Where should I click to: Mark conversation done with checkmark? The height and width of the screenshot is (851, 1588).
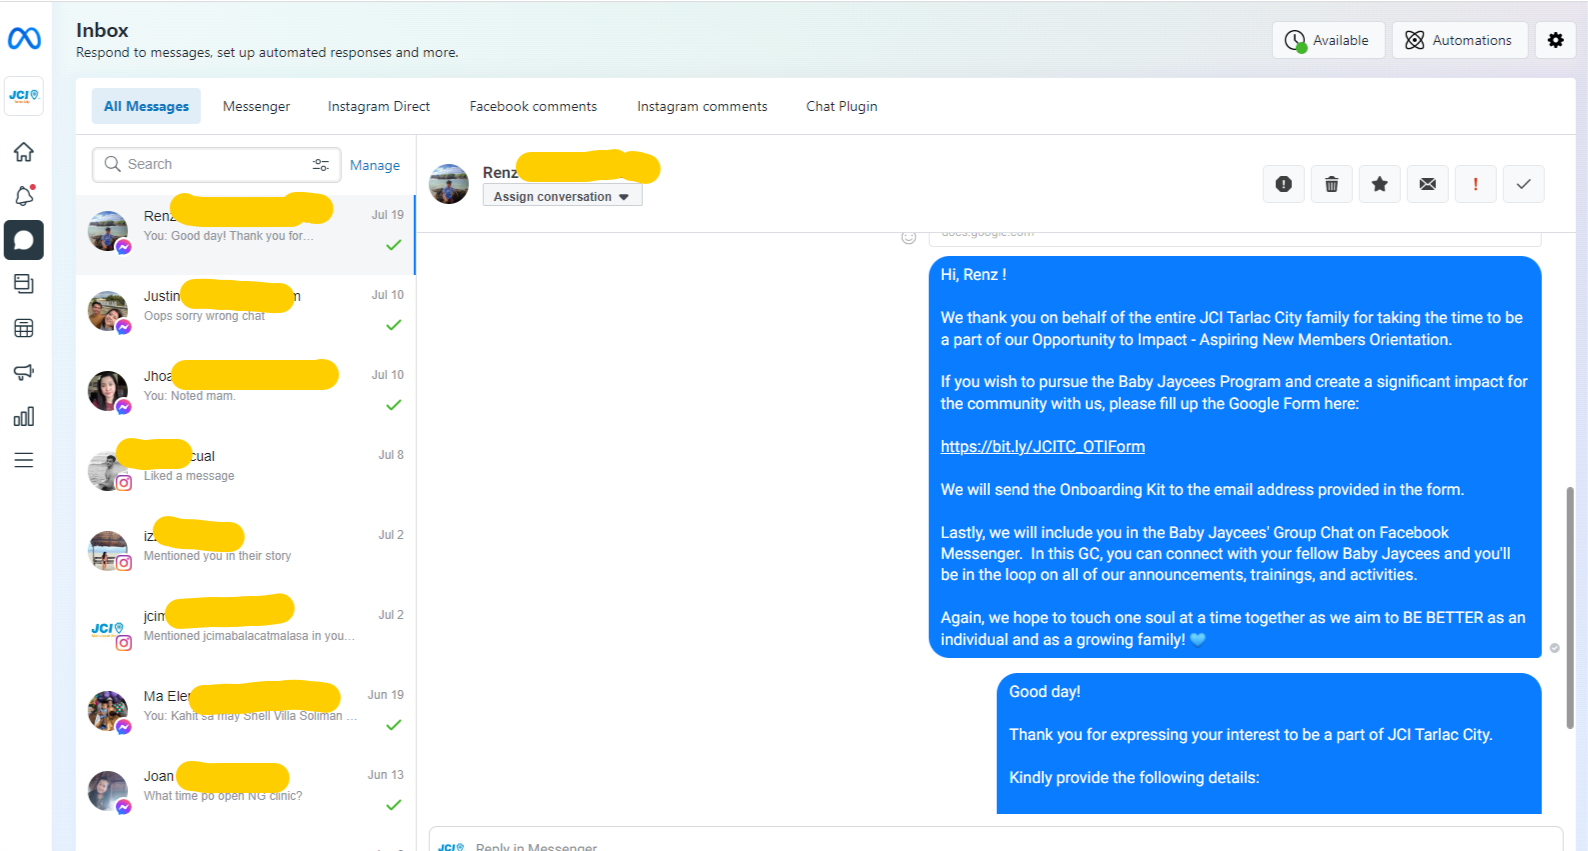pos(1523,184)
